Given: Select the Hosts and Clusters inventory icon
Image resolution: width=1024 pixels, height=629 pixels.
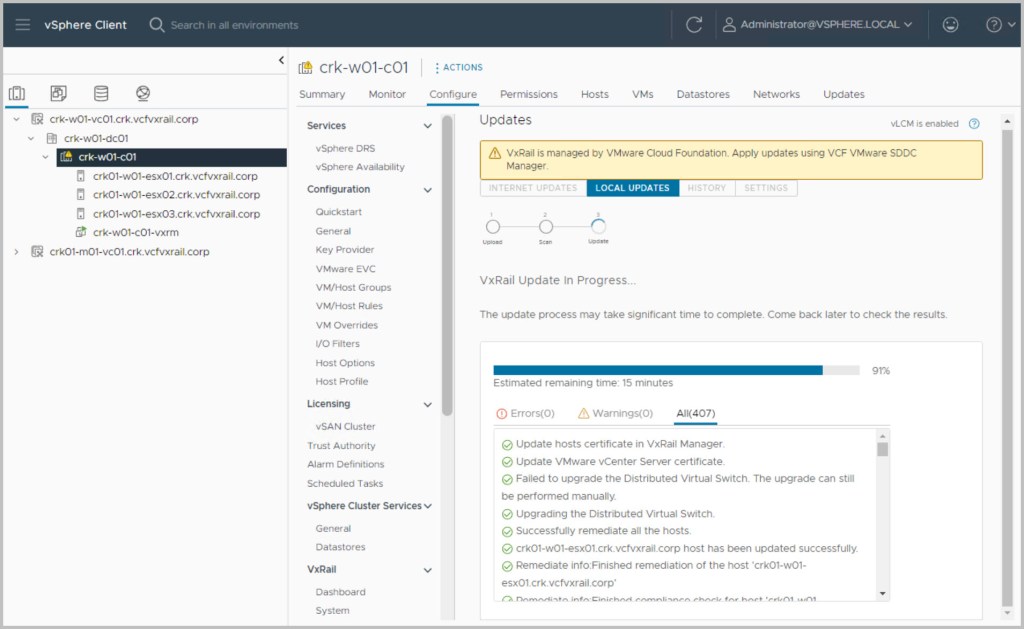Looking at the screenshot, I should click(17, 94).
